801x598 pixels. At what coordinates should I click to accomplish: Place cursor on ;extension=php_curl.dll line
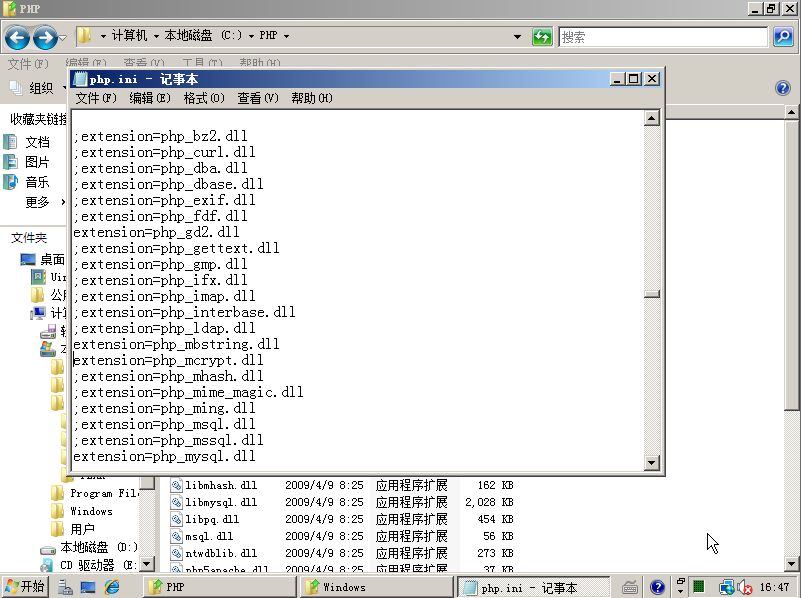coord(164,152)
